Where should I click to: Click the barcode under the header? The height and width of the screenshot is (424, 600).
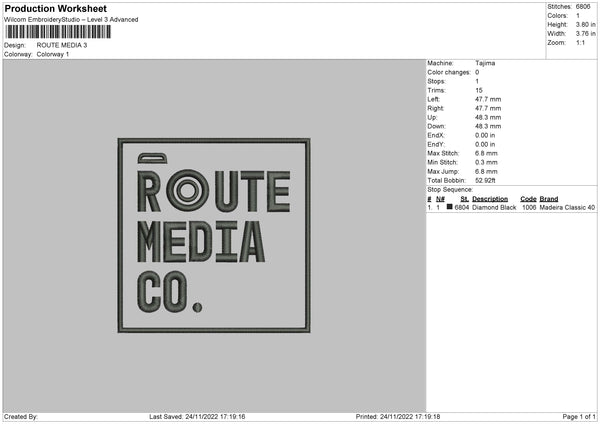click(58, 31)
